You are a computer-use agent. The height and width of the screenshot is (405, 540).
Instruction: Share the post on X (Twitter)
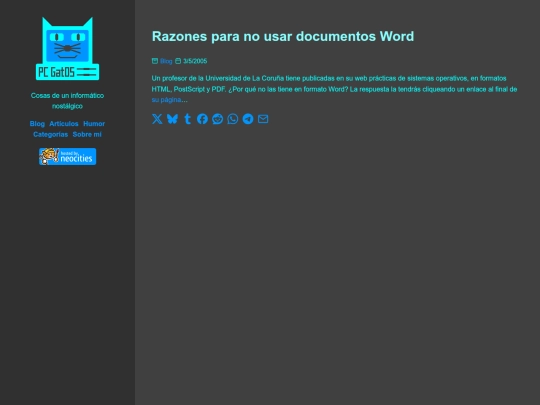157,119
